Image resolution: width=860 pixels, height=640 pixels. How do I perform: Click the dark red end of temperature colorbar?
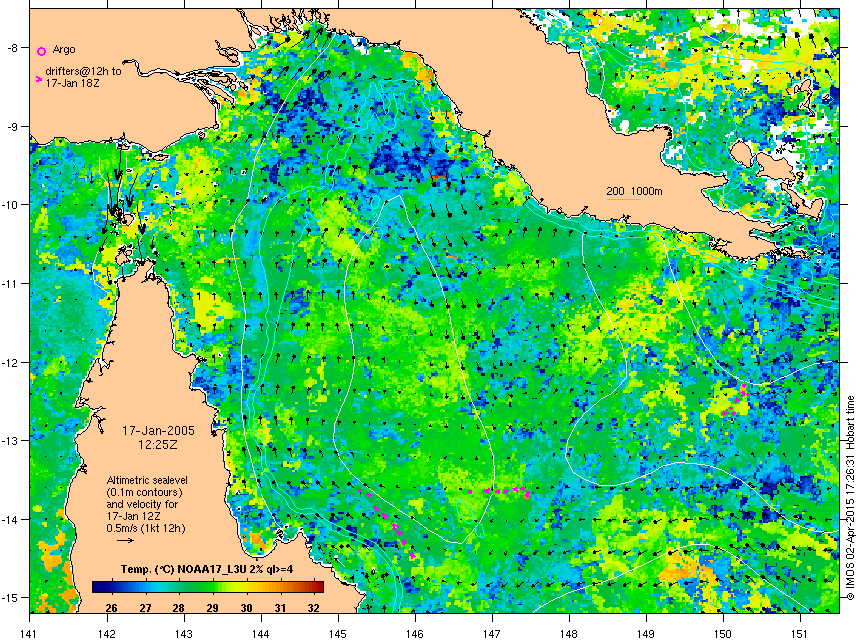click(318, 587)
